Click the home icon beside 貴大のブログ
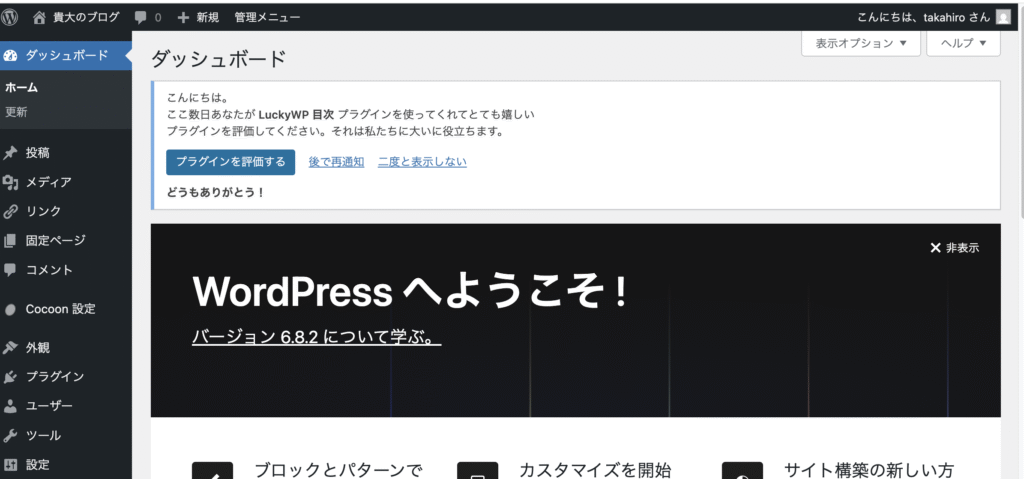Screen dimensions: 1024x479 coord(39,18)
